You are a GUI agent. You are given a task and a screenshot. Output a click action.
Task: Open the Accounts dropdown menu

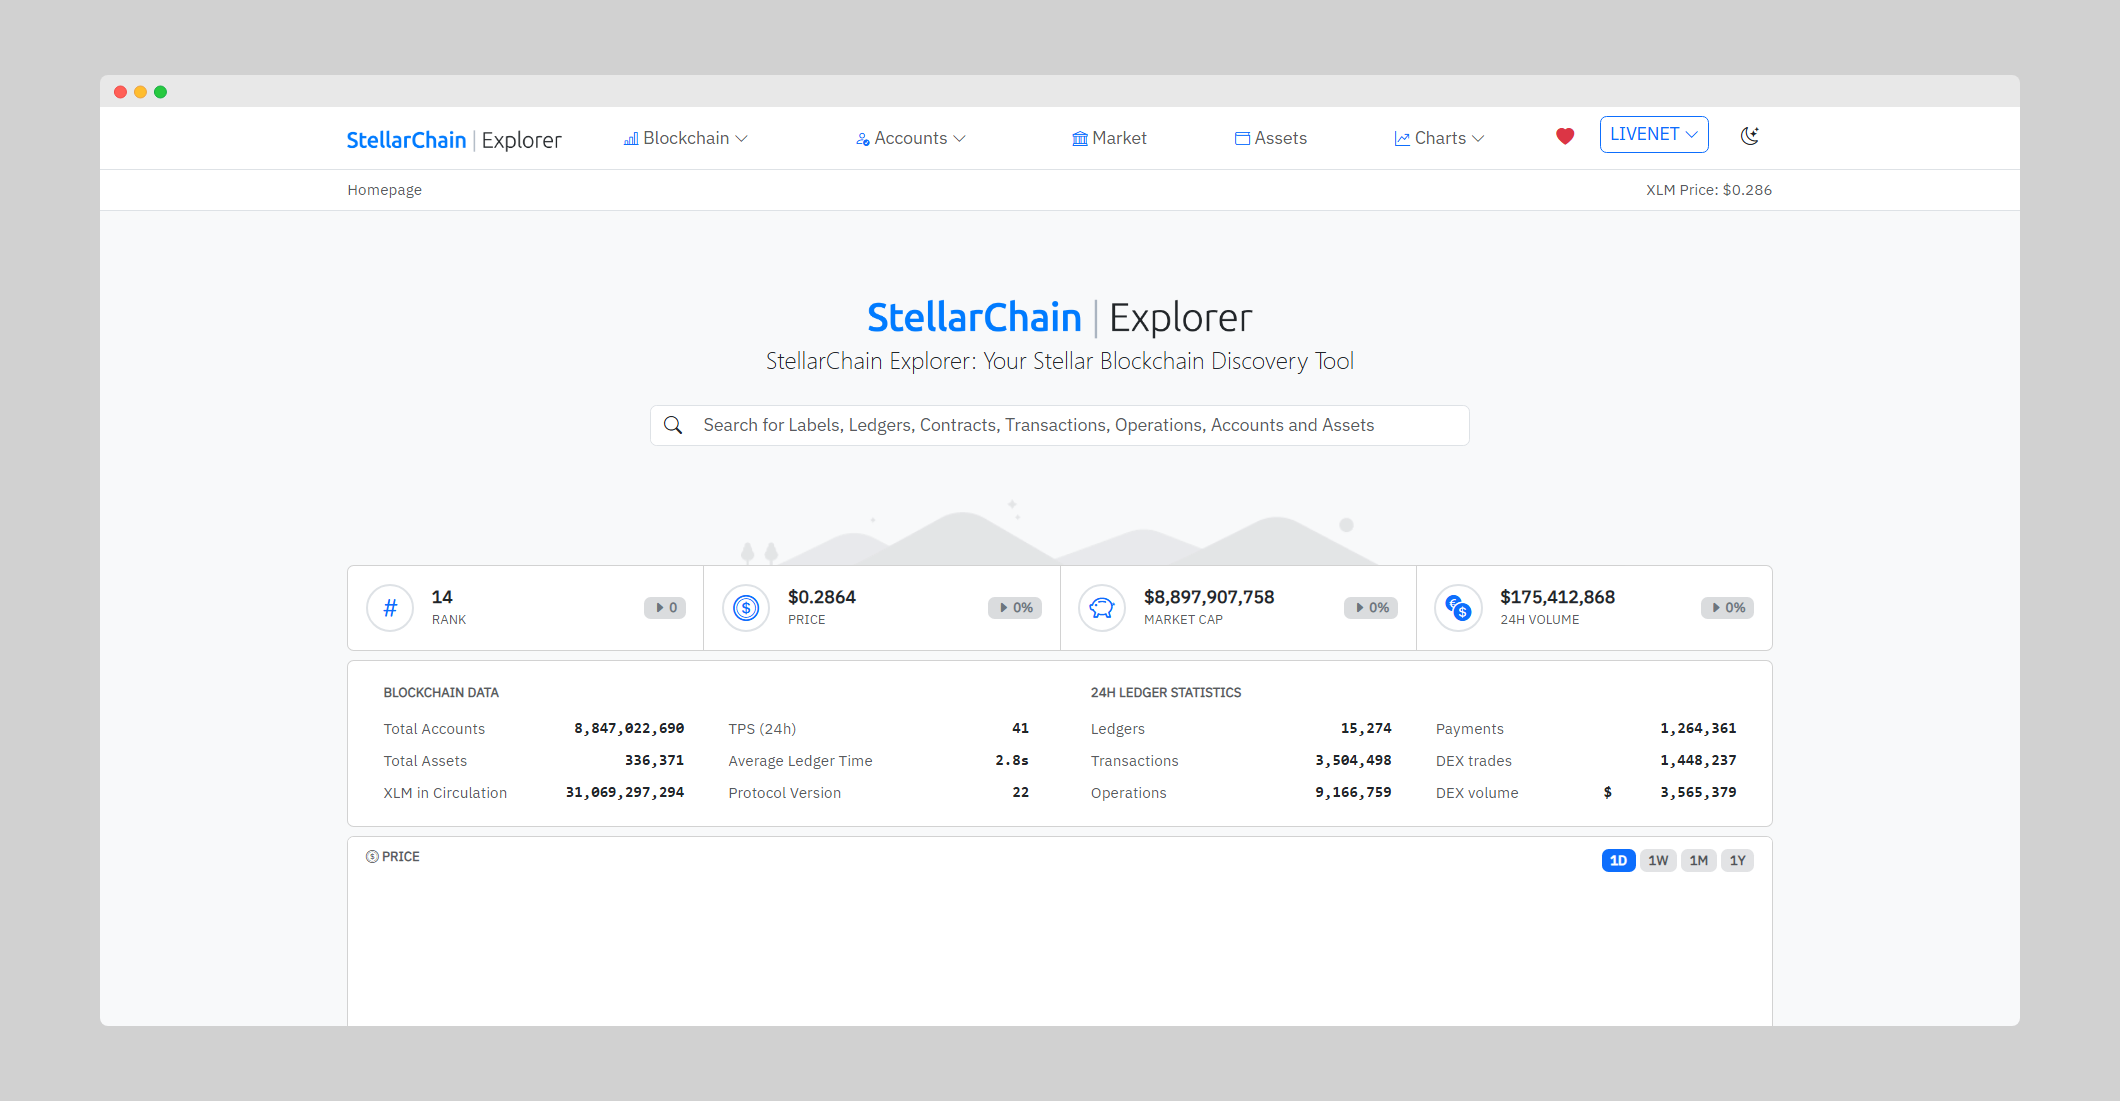tap(911, 138)
